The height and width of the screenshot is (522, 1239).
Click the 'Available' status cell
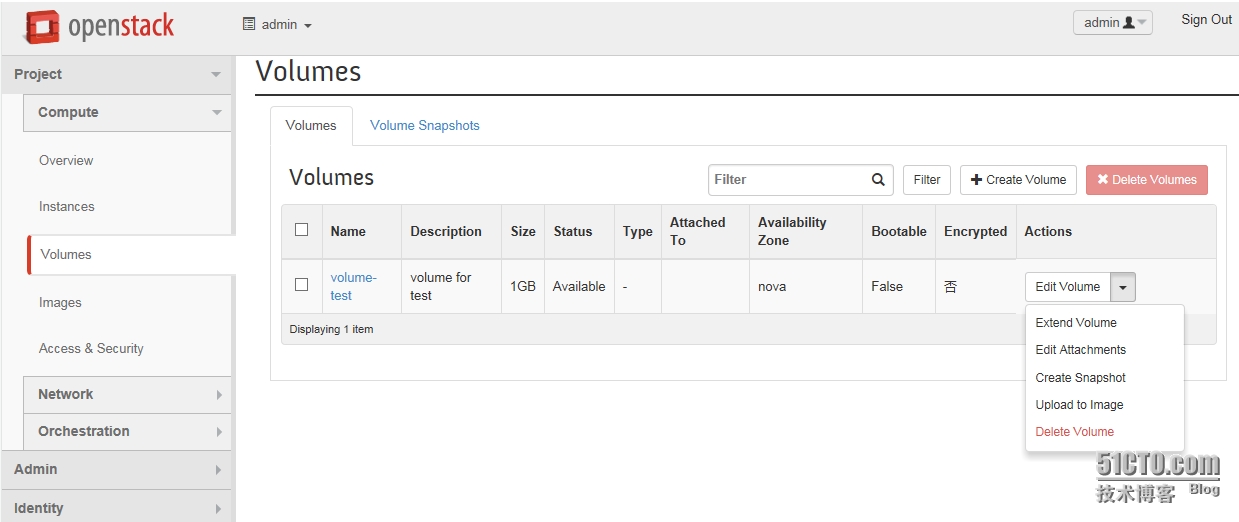pos(579,286)
